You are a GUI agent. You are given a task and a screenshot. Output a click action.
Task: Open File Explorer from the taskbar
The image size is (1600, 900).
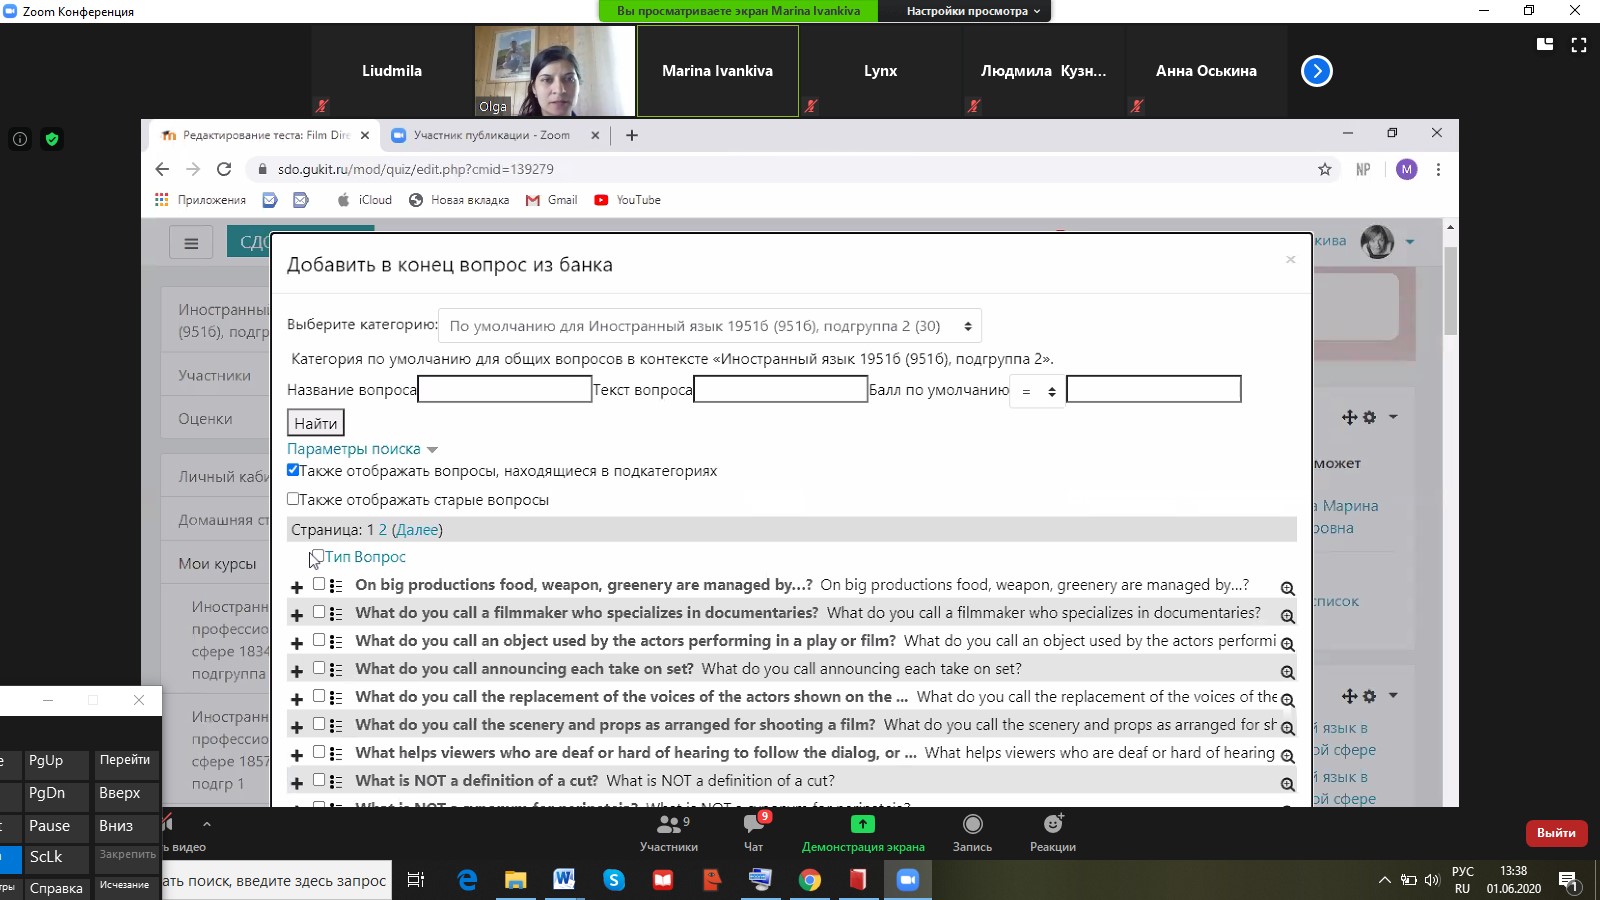coord(515,880)
